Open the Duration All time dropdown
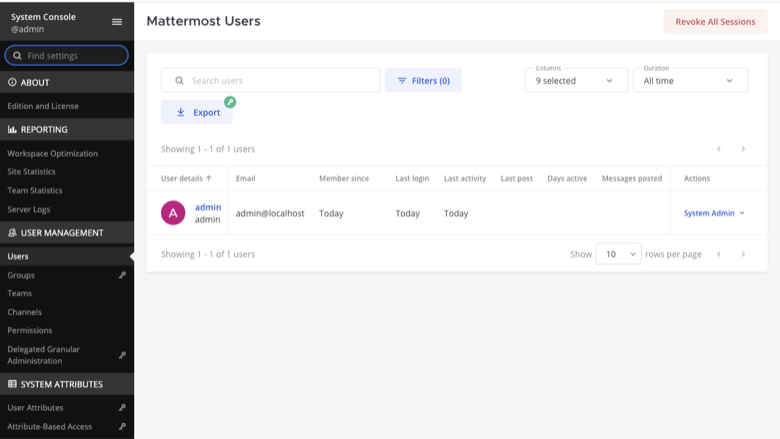Screen dimensions: 780x439 tap(690, 81)
